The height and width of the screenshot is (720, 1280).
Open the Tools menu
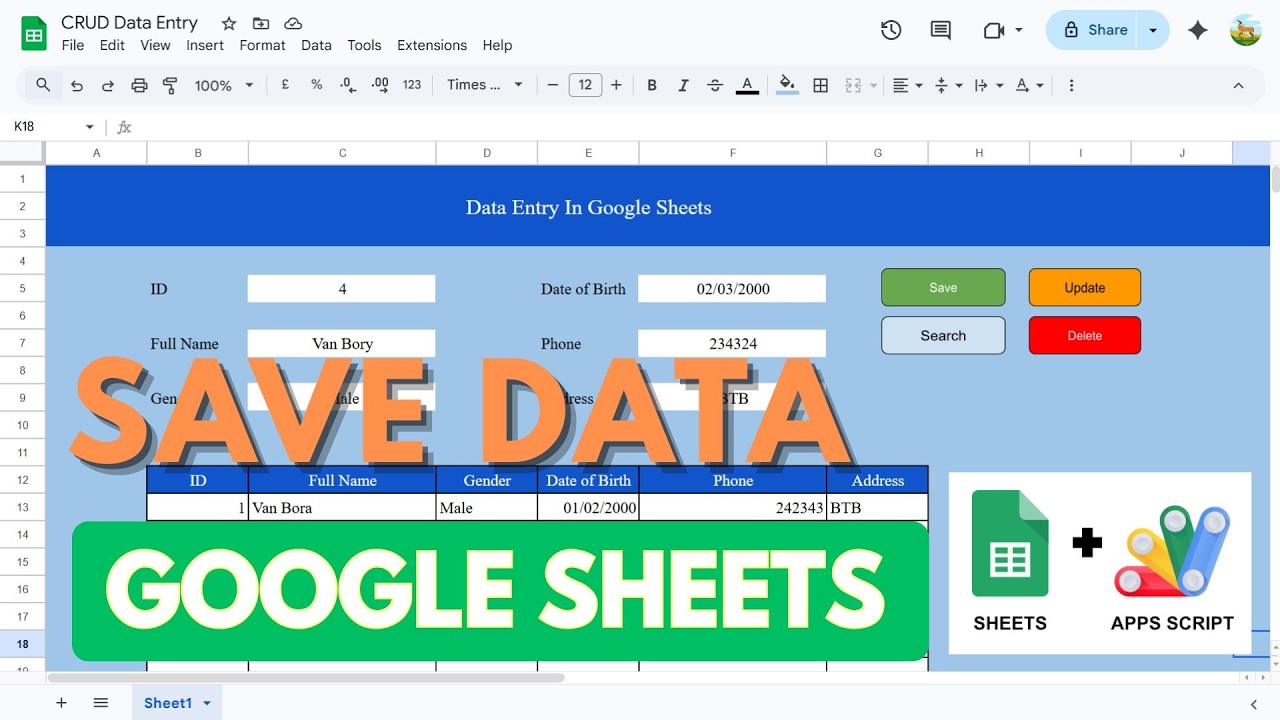click(x=364, y=45)
